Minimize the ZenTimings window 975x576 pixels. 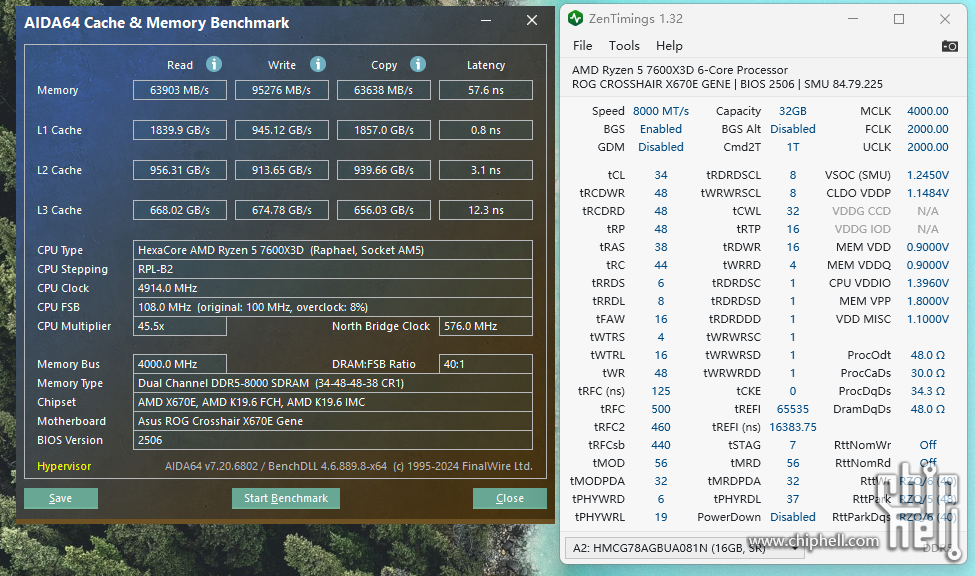click(x=853, y=19)
